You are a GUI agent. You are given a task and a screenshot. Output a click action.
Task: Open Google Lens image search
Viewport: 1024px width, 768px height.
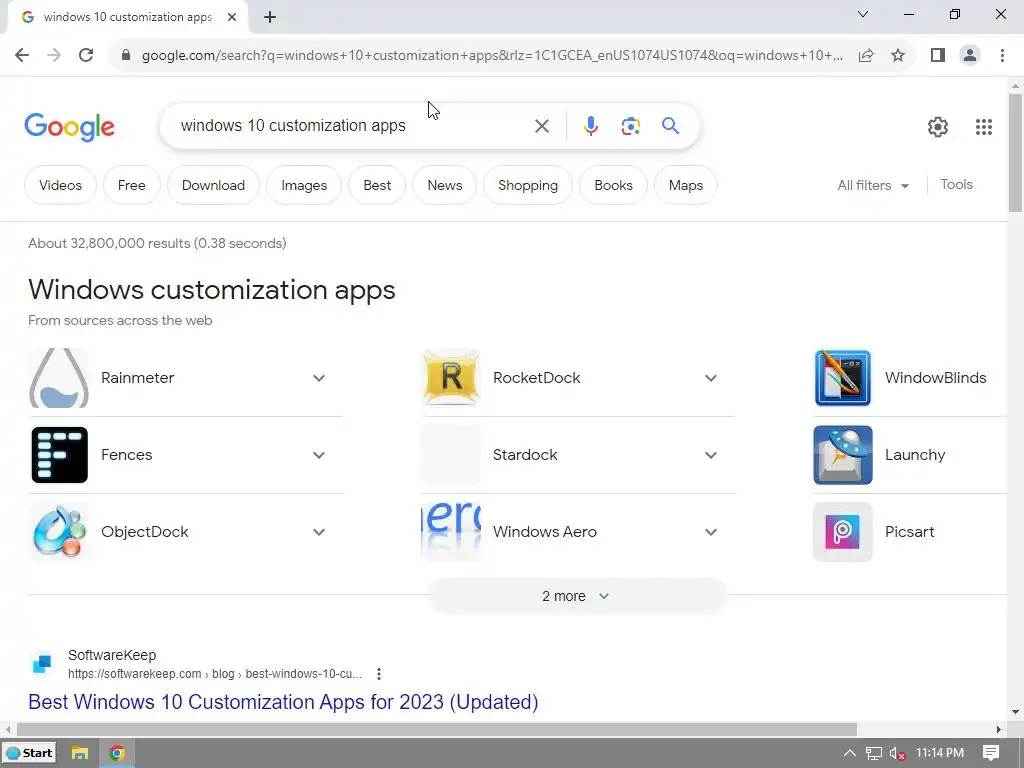coord(630,126)
